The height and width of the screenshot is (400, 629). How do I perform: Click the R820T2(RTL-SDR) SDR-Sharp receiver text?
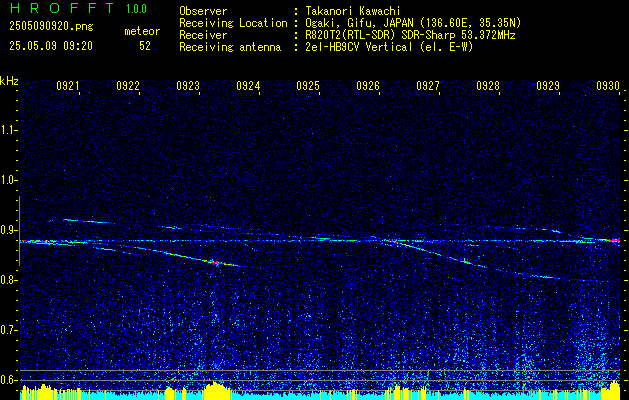coord(410,35)
